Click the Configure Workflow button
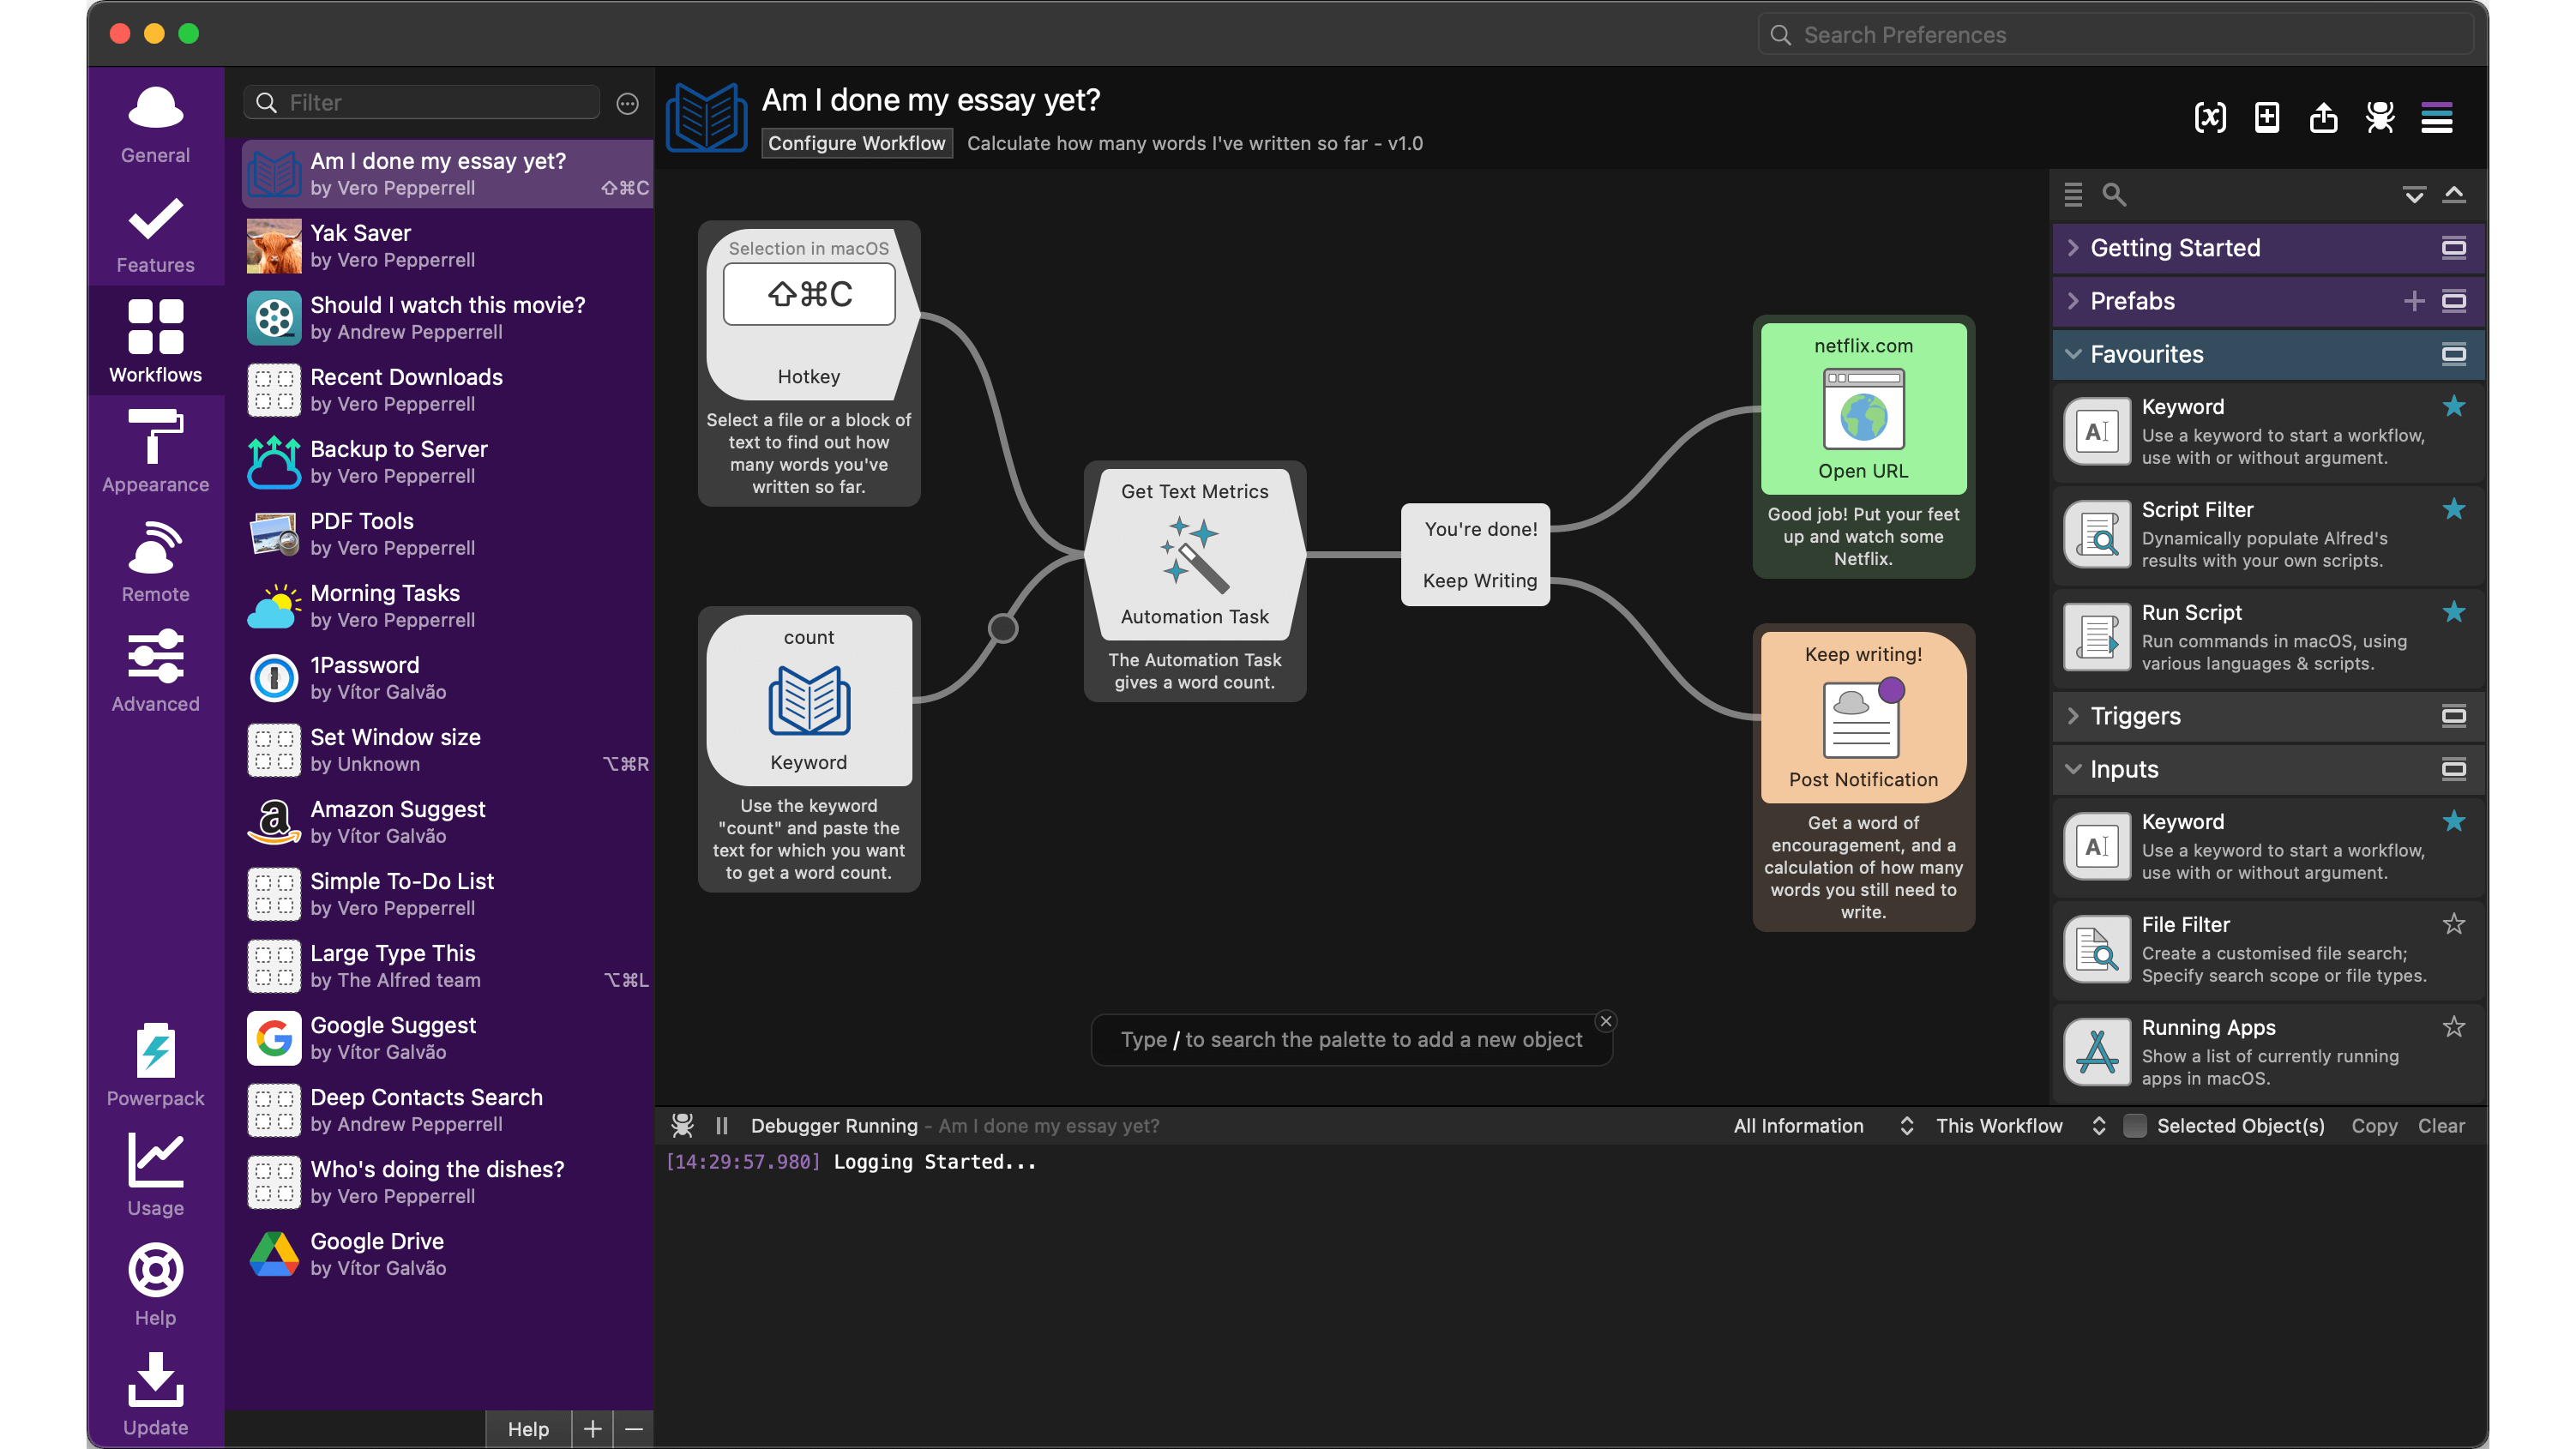The height and width of the screenshot is (1449, 2576). 856,143
